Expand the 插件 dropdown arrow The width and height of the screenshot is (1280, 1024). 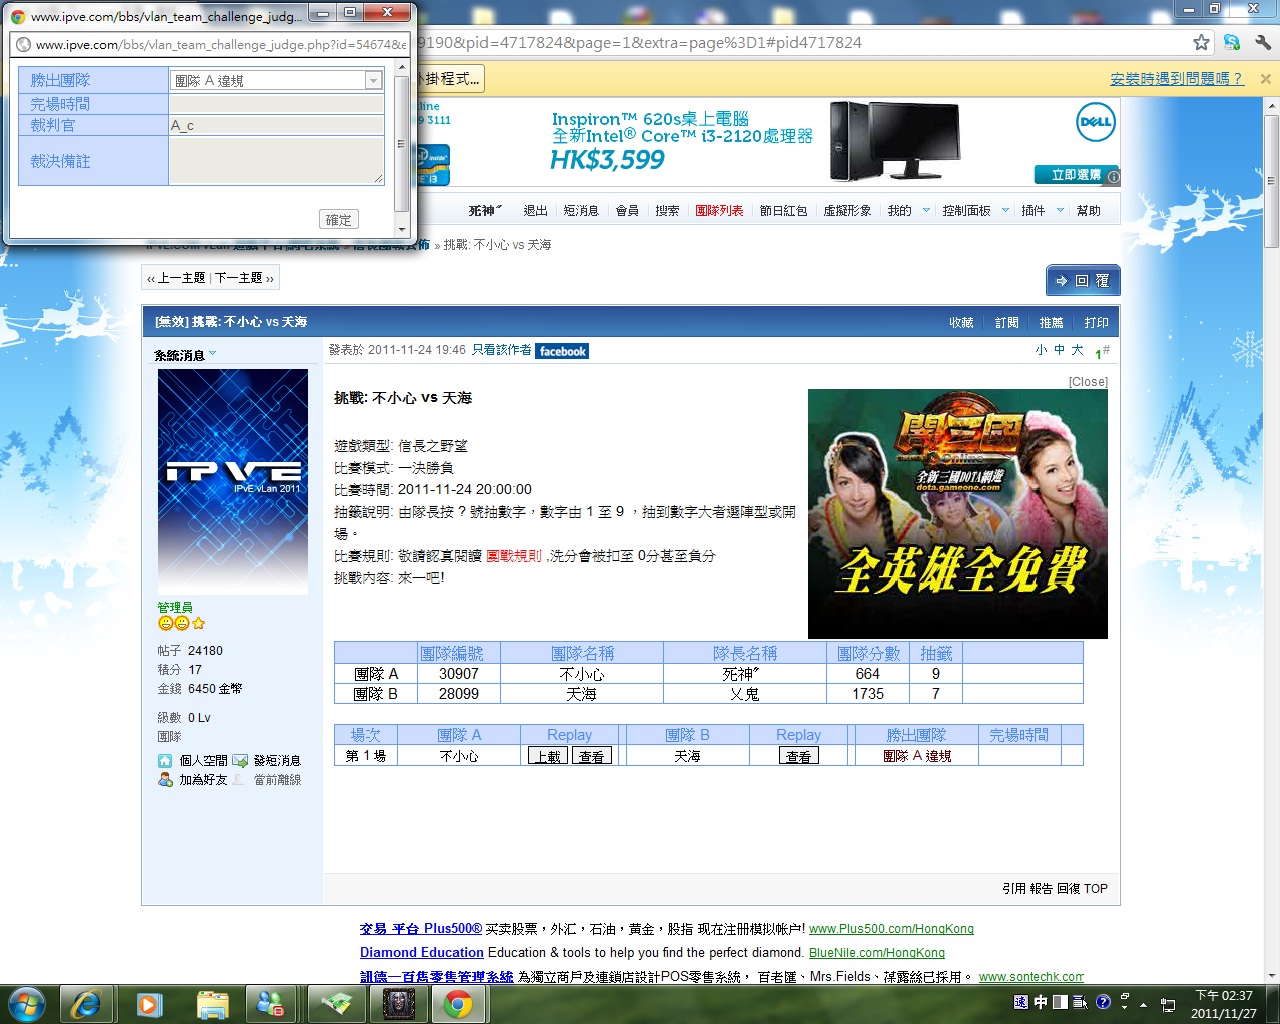click(1060, 211)
